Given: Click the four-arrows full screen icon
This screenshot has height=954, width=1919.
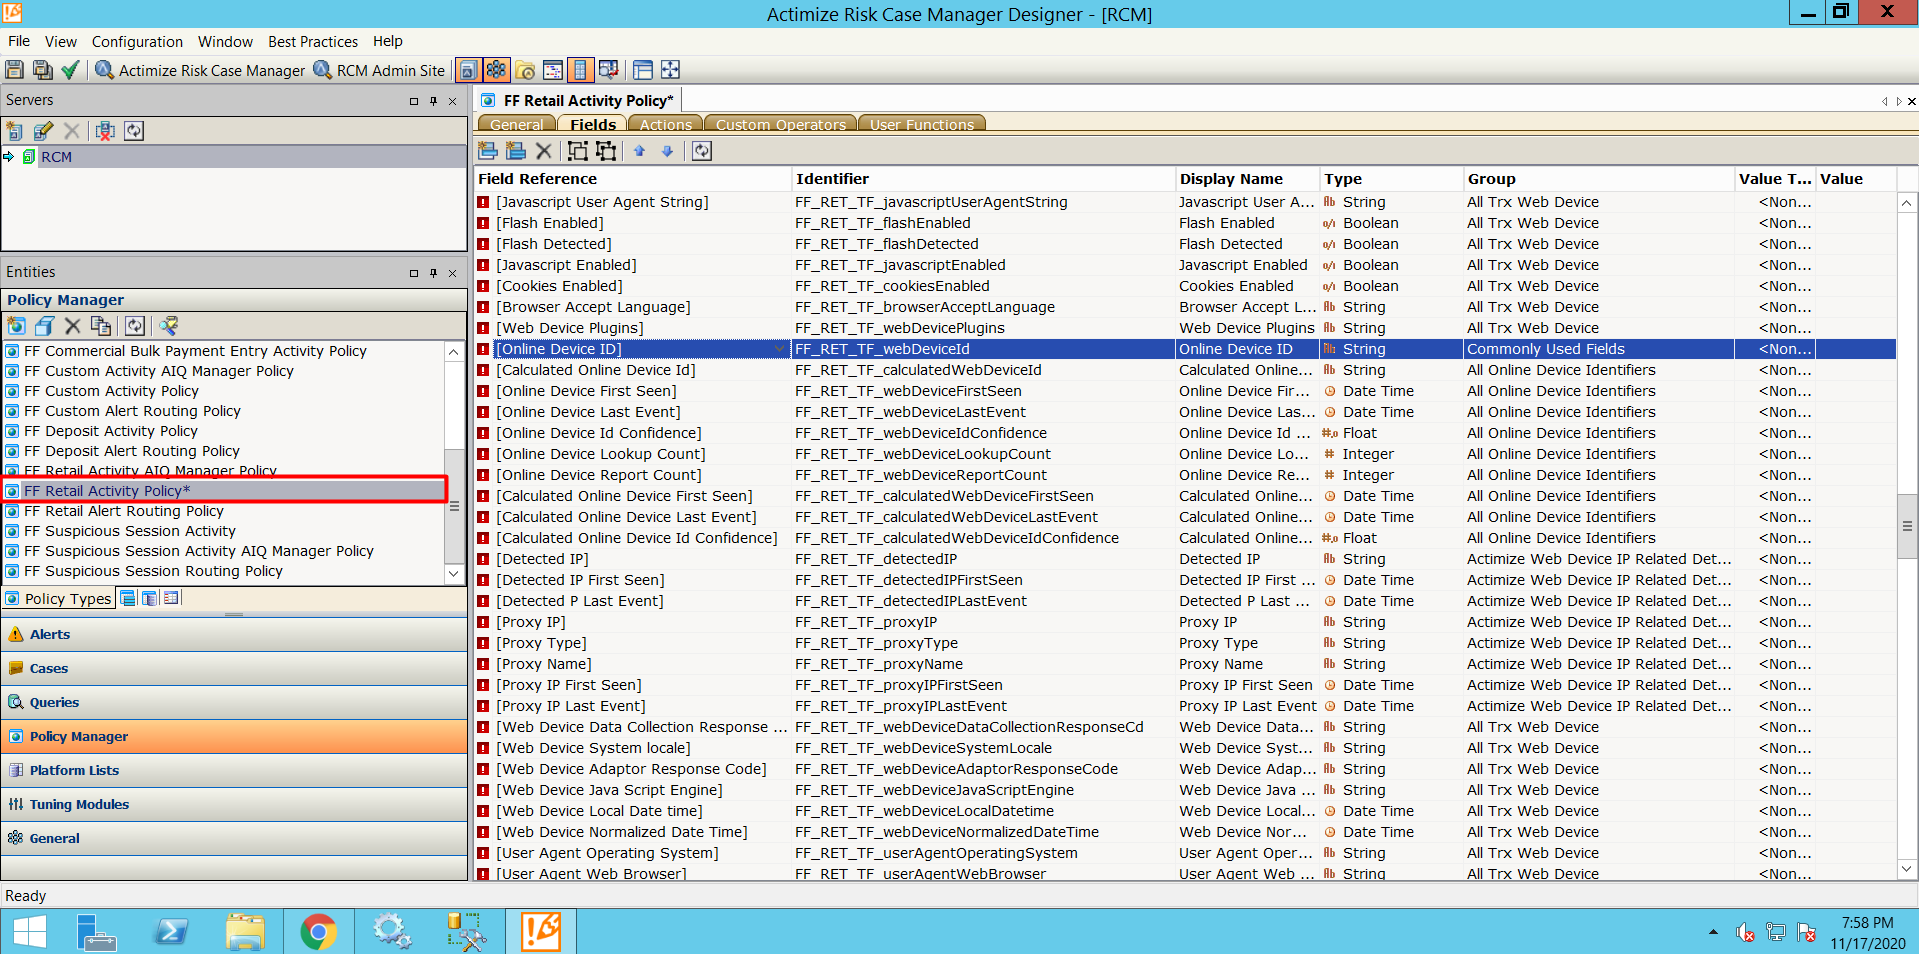Looking at the screenshot, I should tap(670, 70).
